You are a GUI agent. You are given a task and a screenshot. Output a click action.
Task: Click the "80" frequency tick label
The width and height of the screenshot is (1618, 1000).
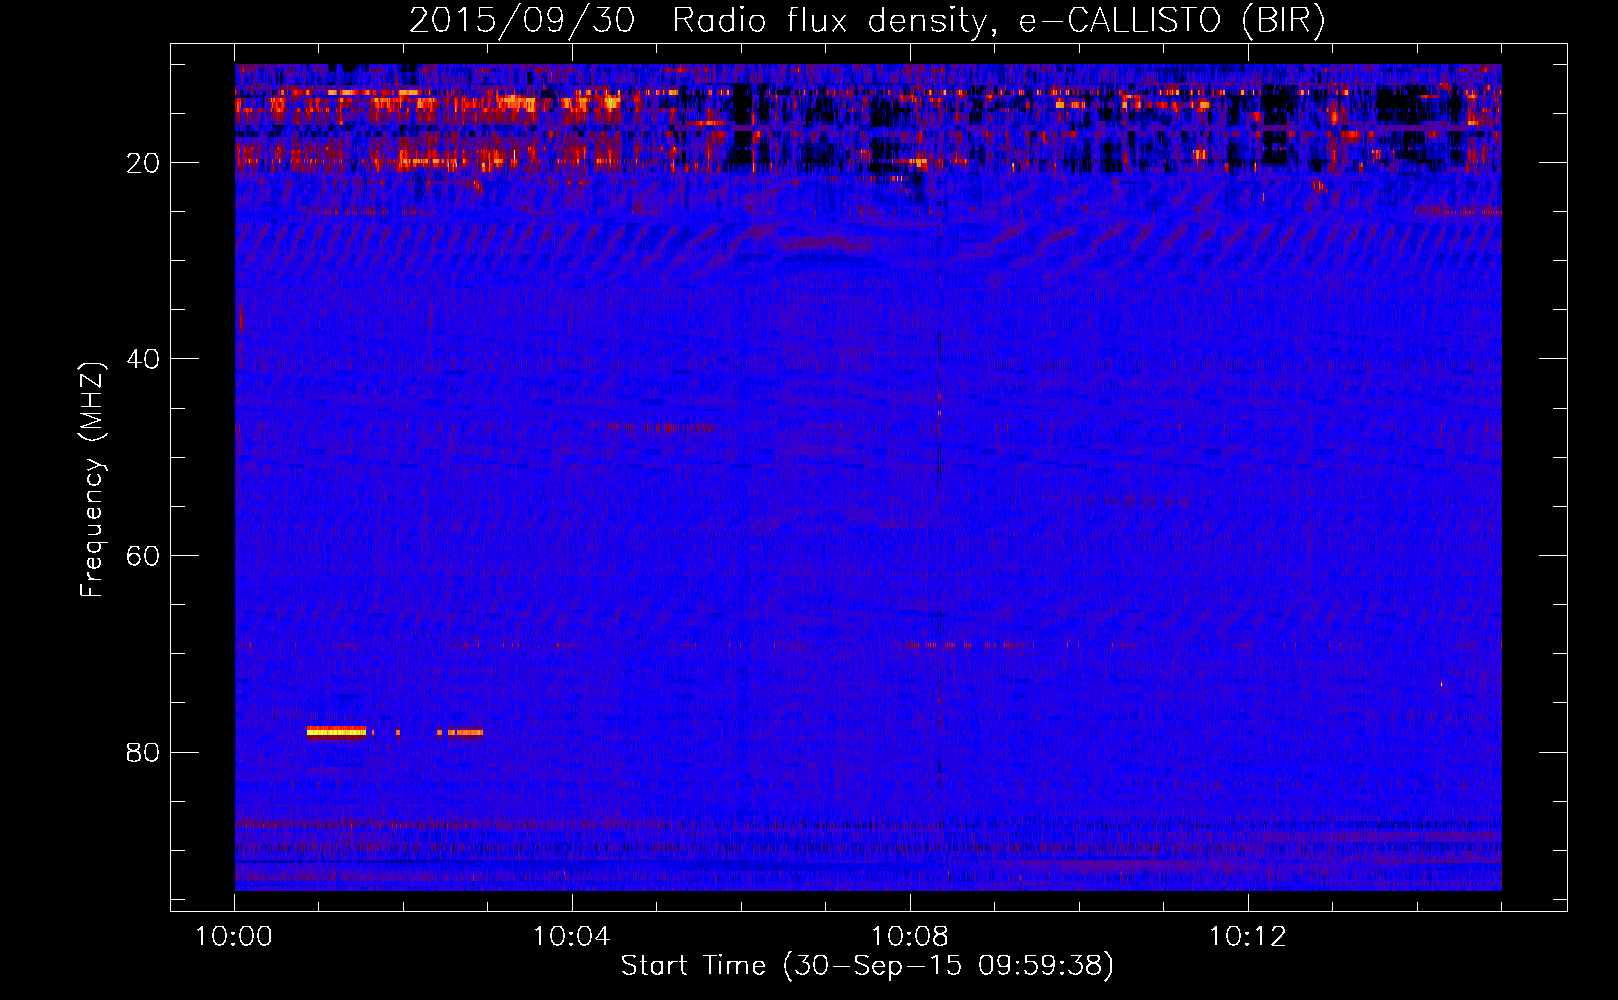(x=144, y=752)
